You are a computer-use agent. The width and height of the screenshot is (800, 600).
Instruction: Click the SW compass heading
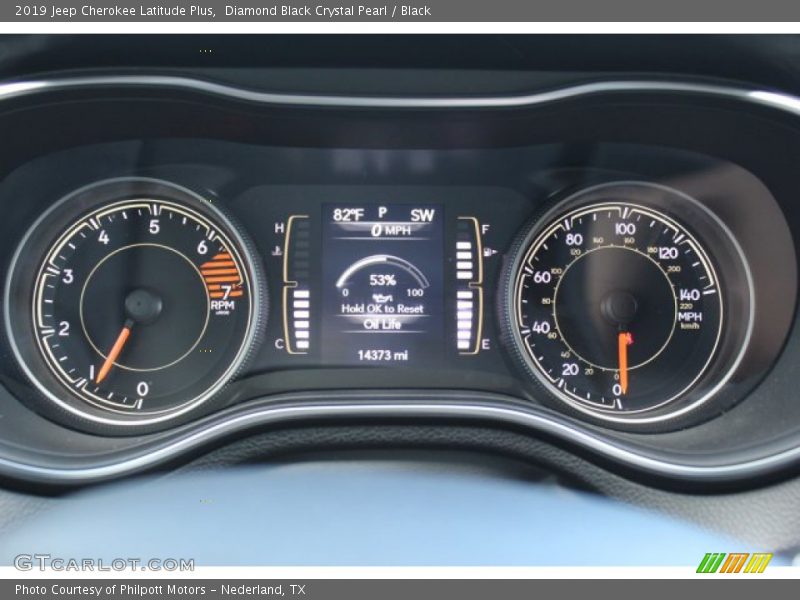[422, 215]
